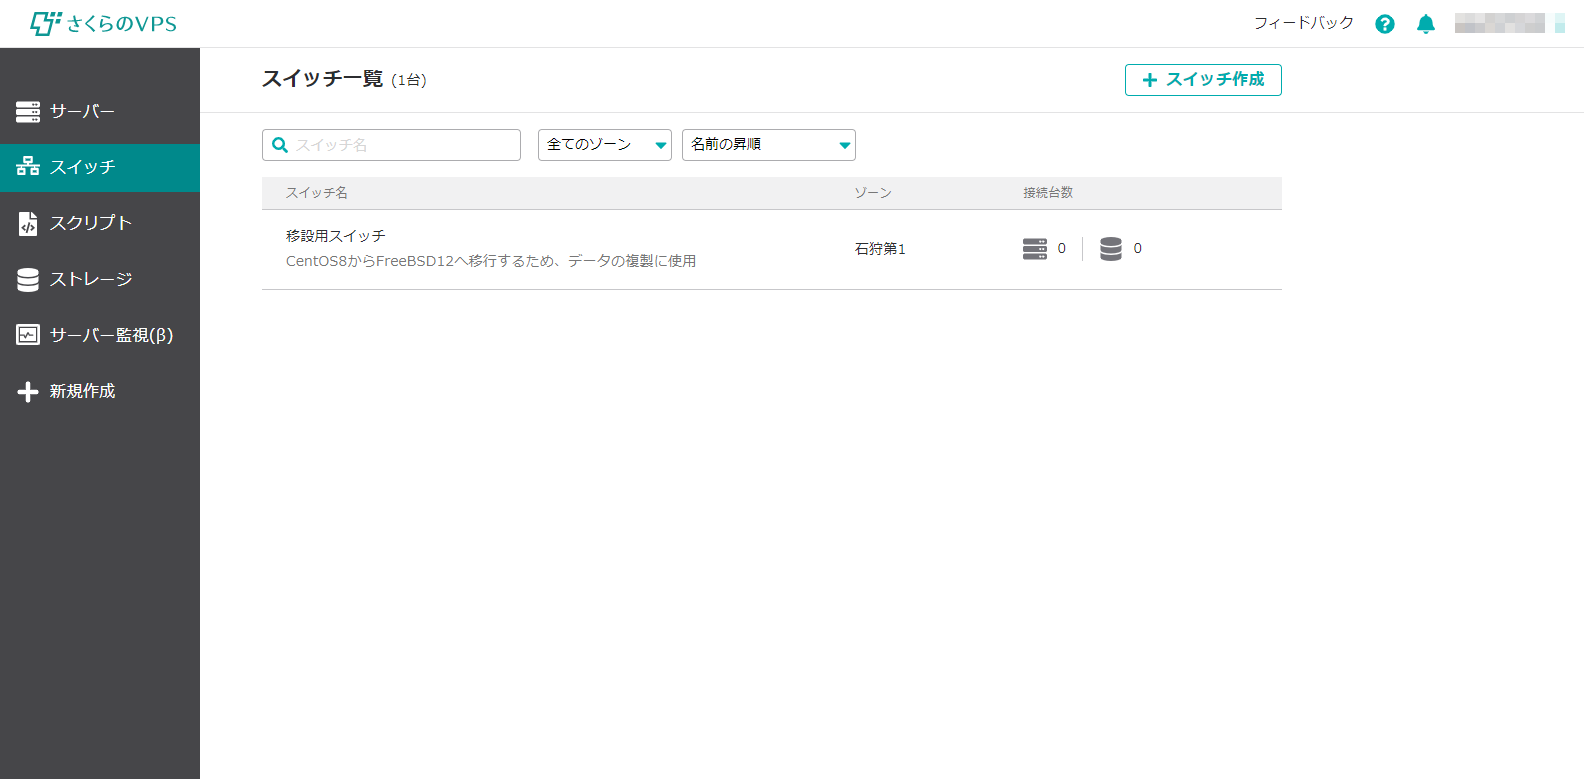This screenshot has width=1584, height=779.
Task: Expand the 全てのゾーン zone dropdown
Action: (x=605, y=145)
